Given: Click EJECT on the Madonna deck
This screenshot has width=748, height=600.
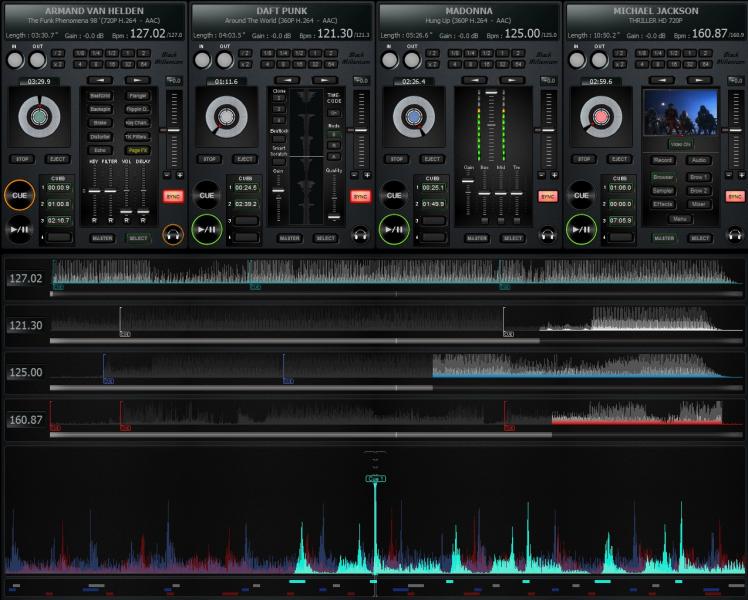Looking at the screenshot, I should (432, 159).
